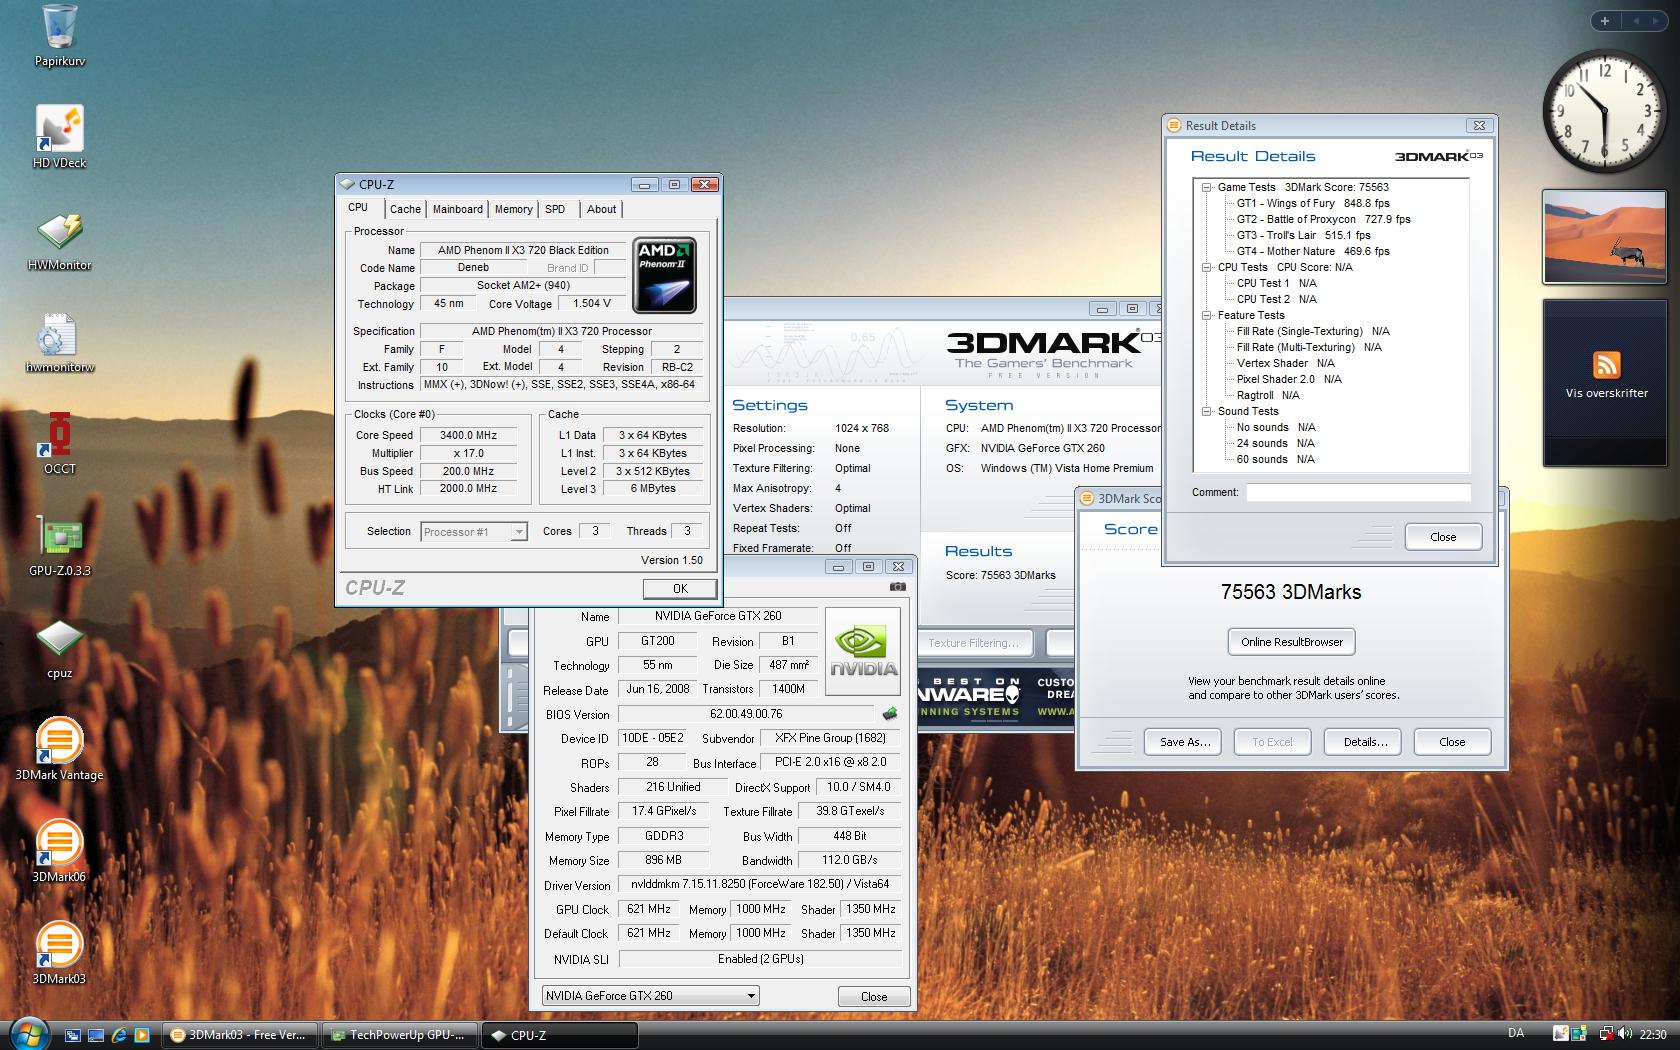1680x1050 pixels.
Task: Select GT3 - Troll's Lair result
Action: [1303, 235]
